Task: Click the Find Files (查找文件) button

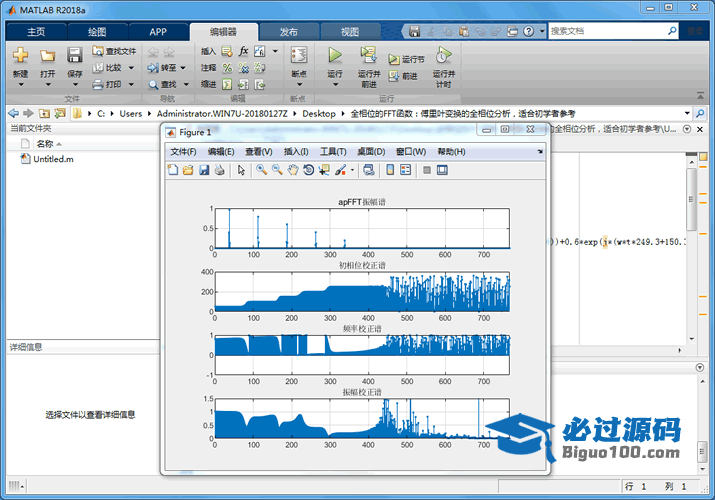Action: click(x=114, y=51)
